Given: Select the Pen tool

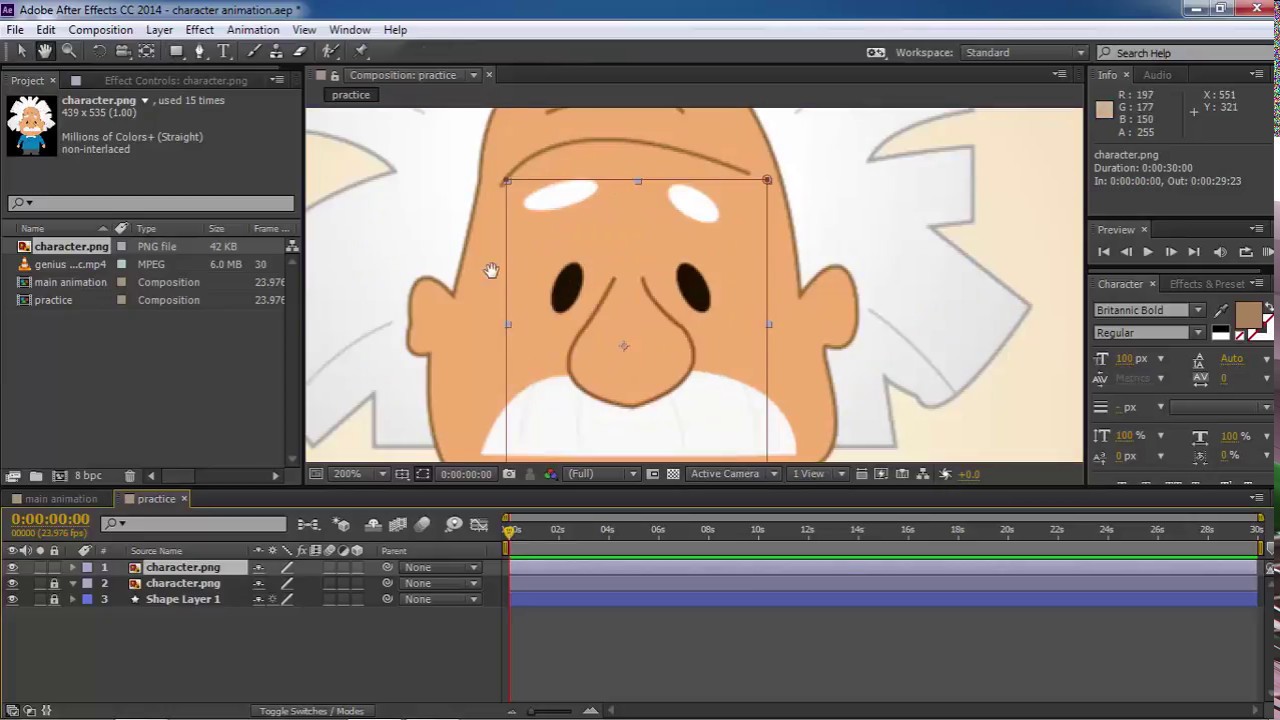Looking at the screenshot, I should [x=199, y=51].
